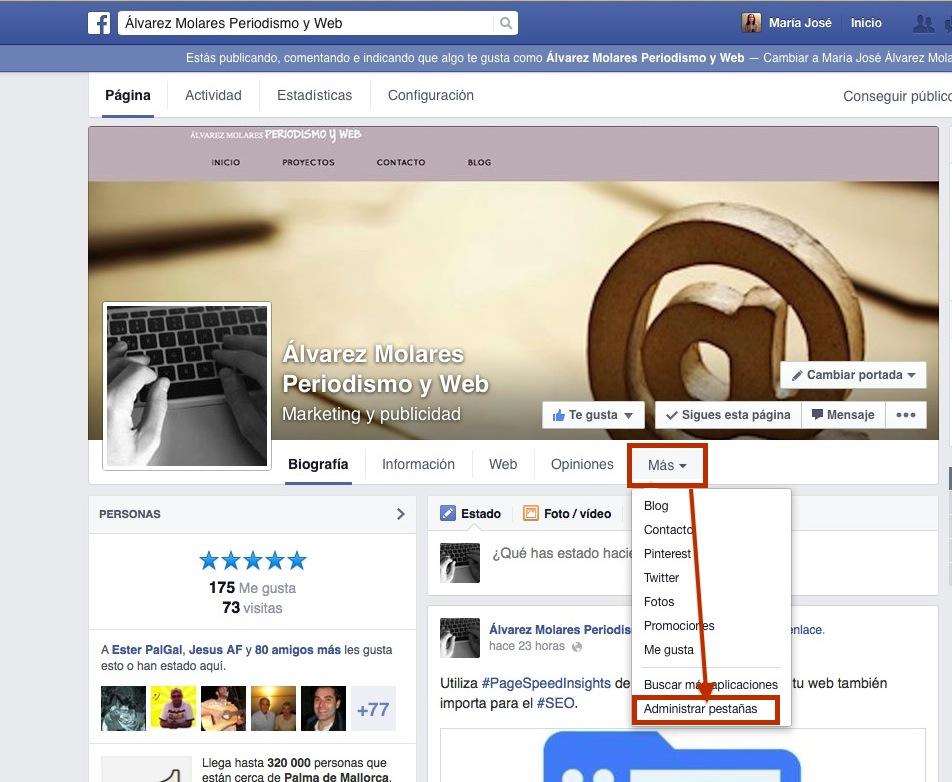
Task: Open friend requests icon in top bar
Action: [925, 23]
